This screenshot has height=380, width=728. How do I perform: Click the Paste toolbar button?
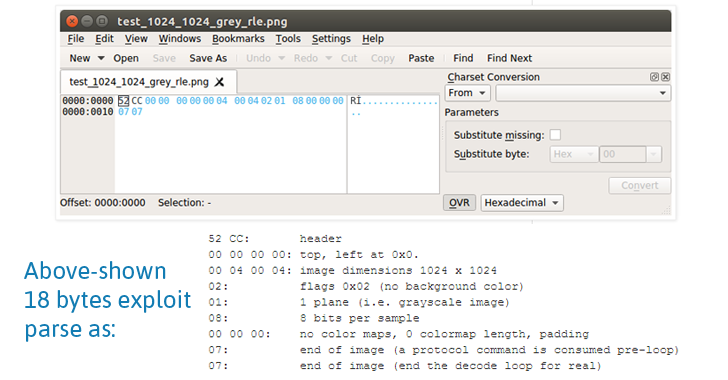[421, 58]
